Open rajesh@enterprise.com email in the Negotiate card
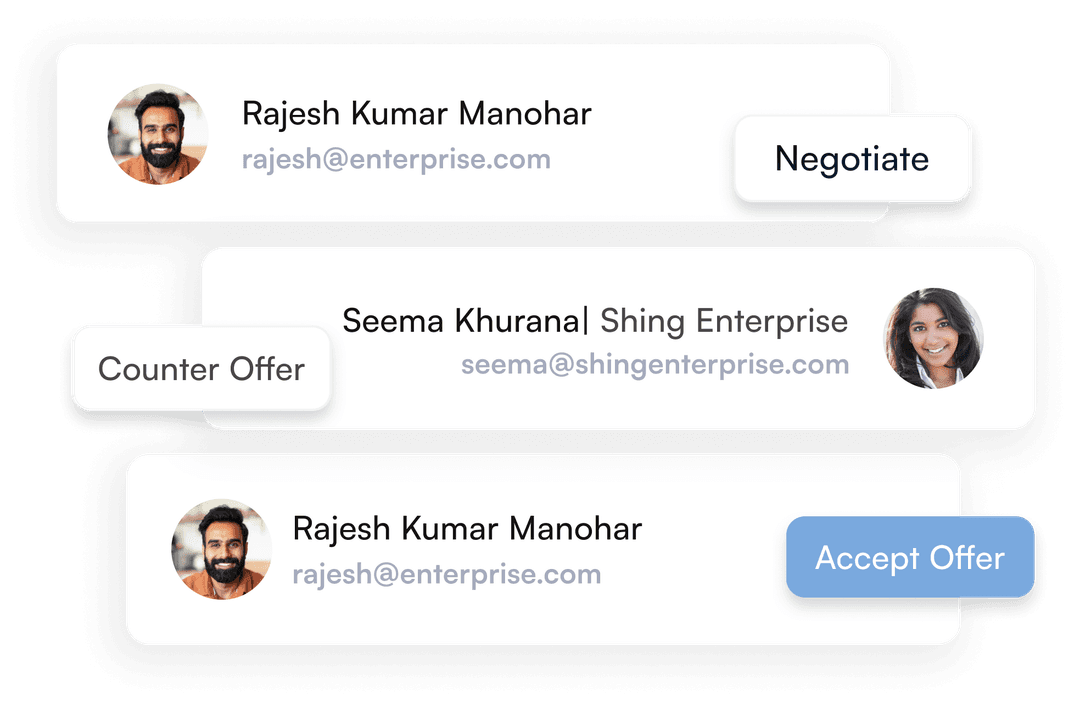Viewport: 1080px width, 724px height. (396, 159)
